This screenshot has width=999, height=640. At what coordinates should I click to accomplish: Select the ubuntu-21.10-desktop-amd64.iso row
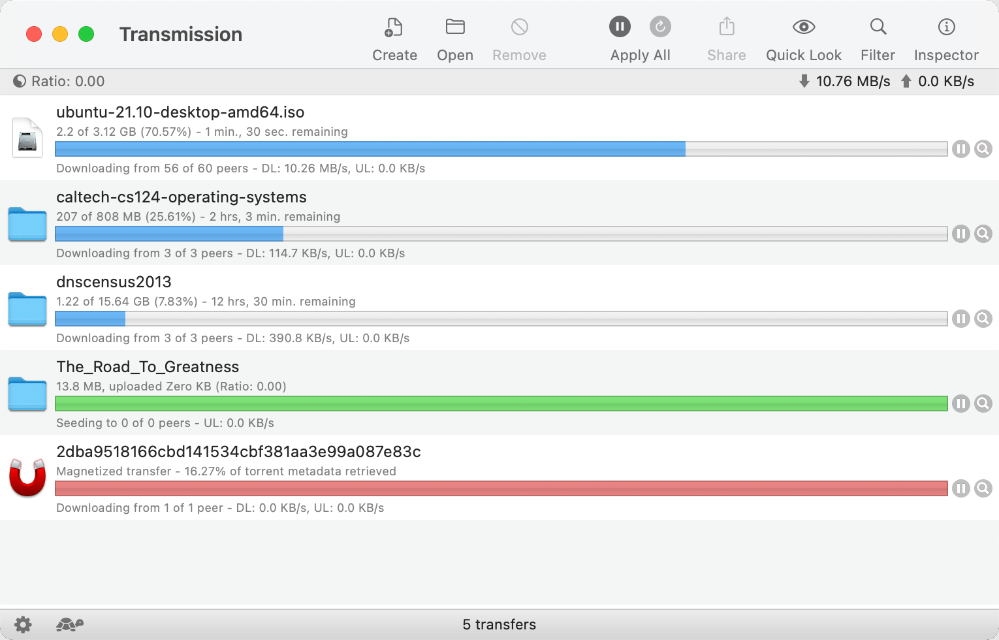click(500, 138)
